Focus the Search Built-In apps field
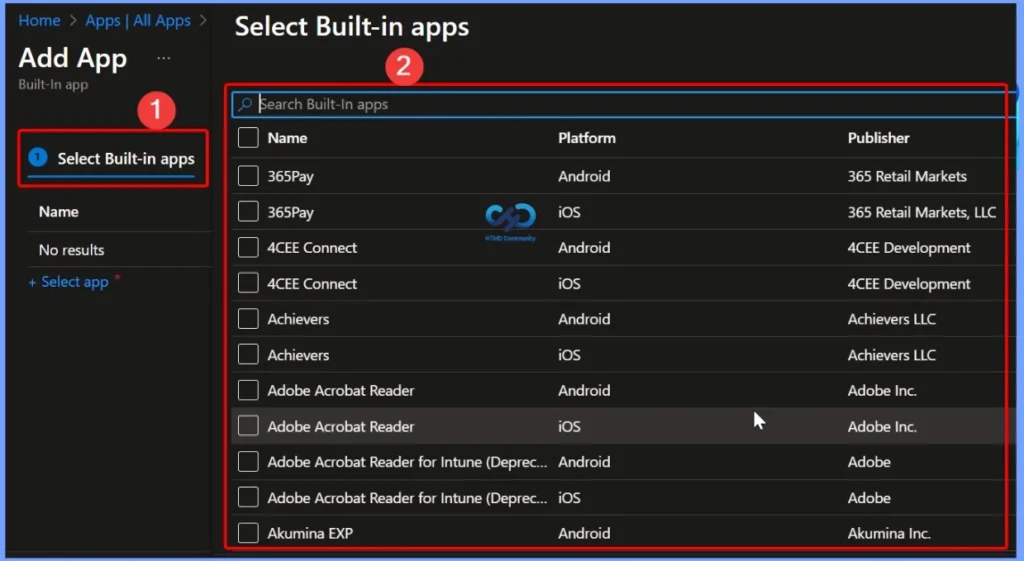This screenshot has height=561, width=1024. [624, 104]
